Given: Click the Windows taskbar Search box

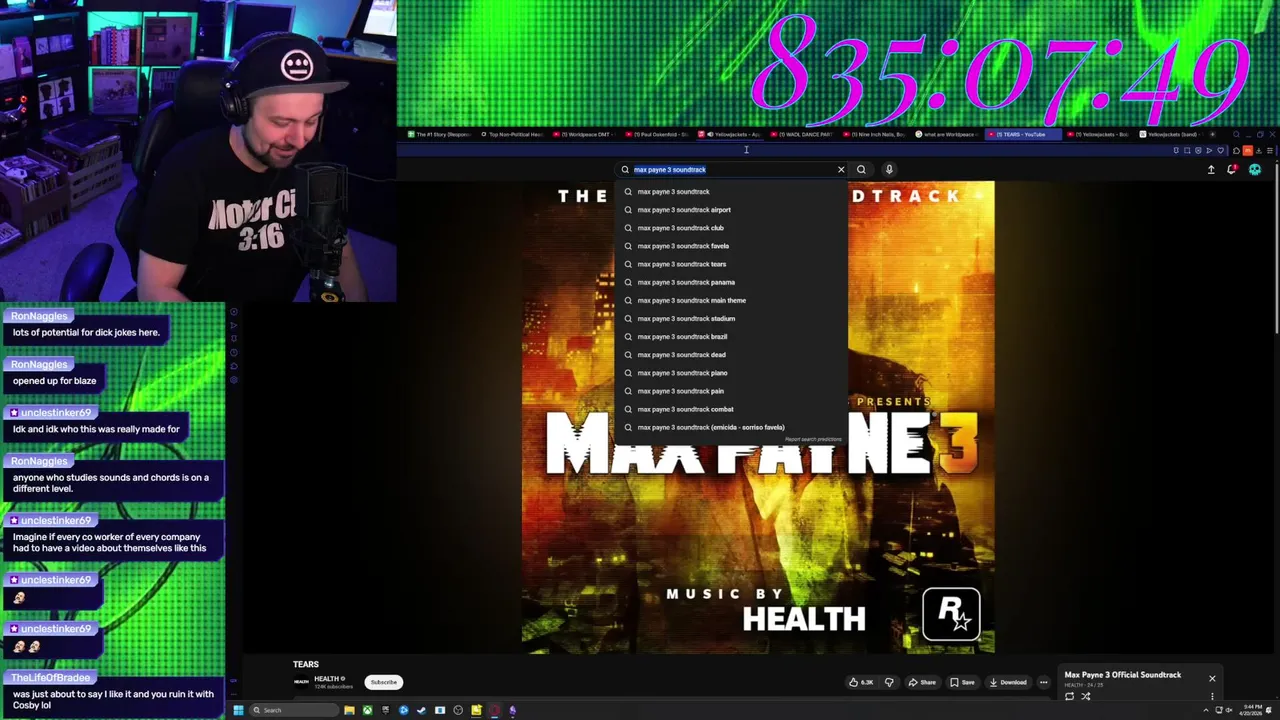Looking at the screenshot, I should tap(295, 710).
